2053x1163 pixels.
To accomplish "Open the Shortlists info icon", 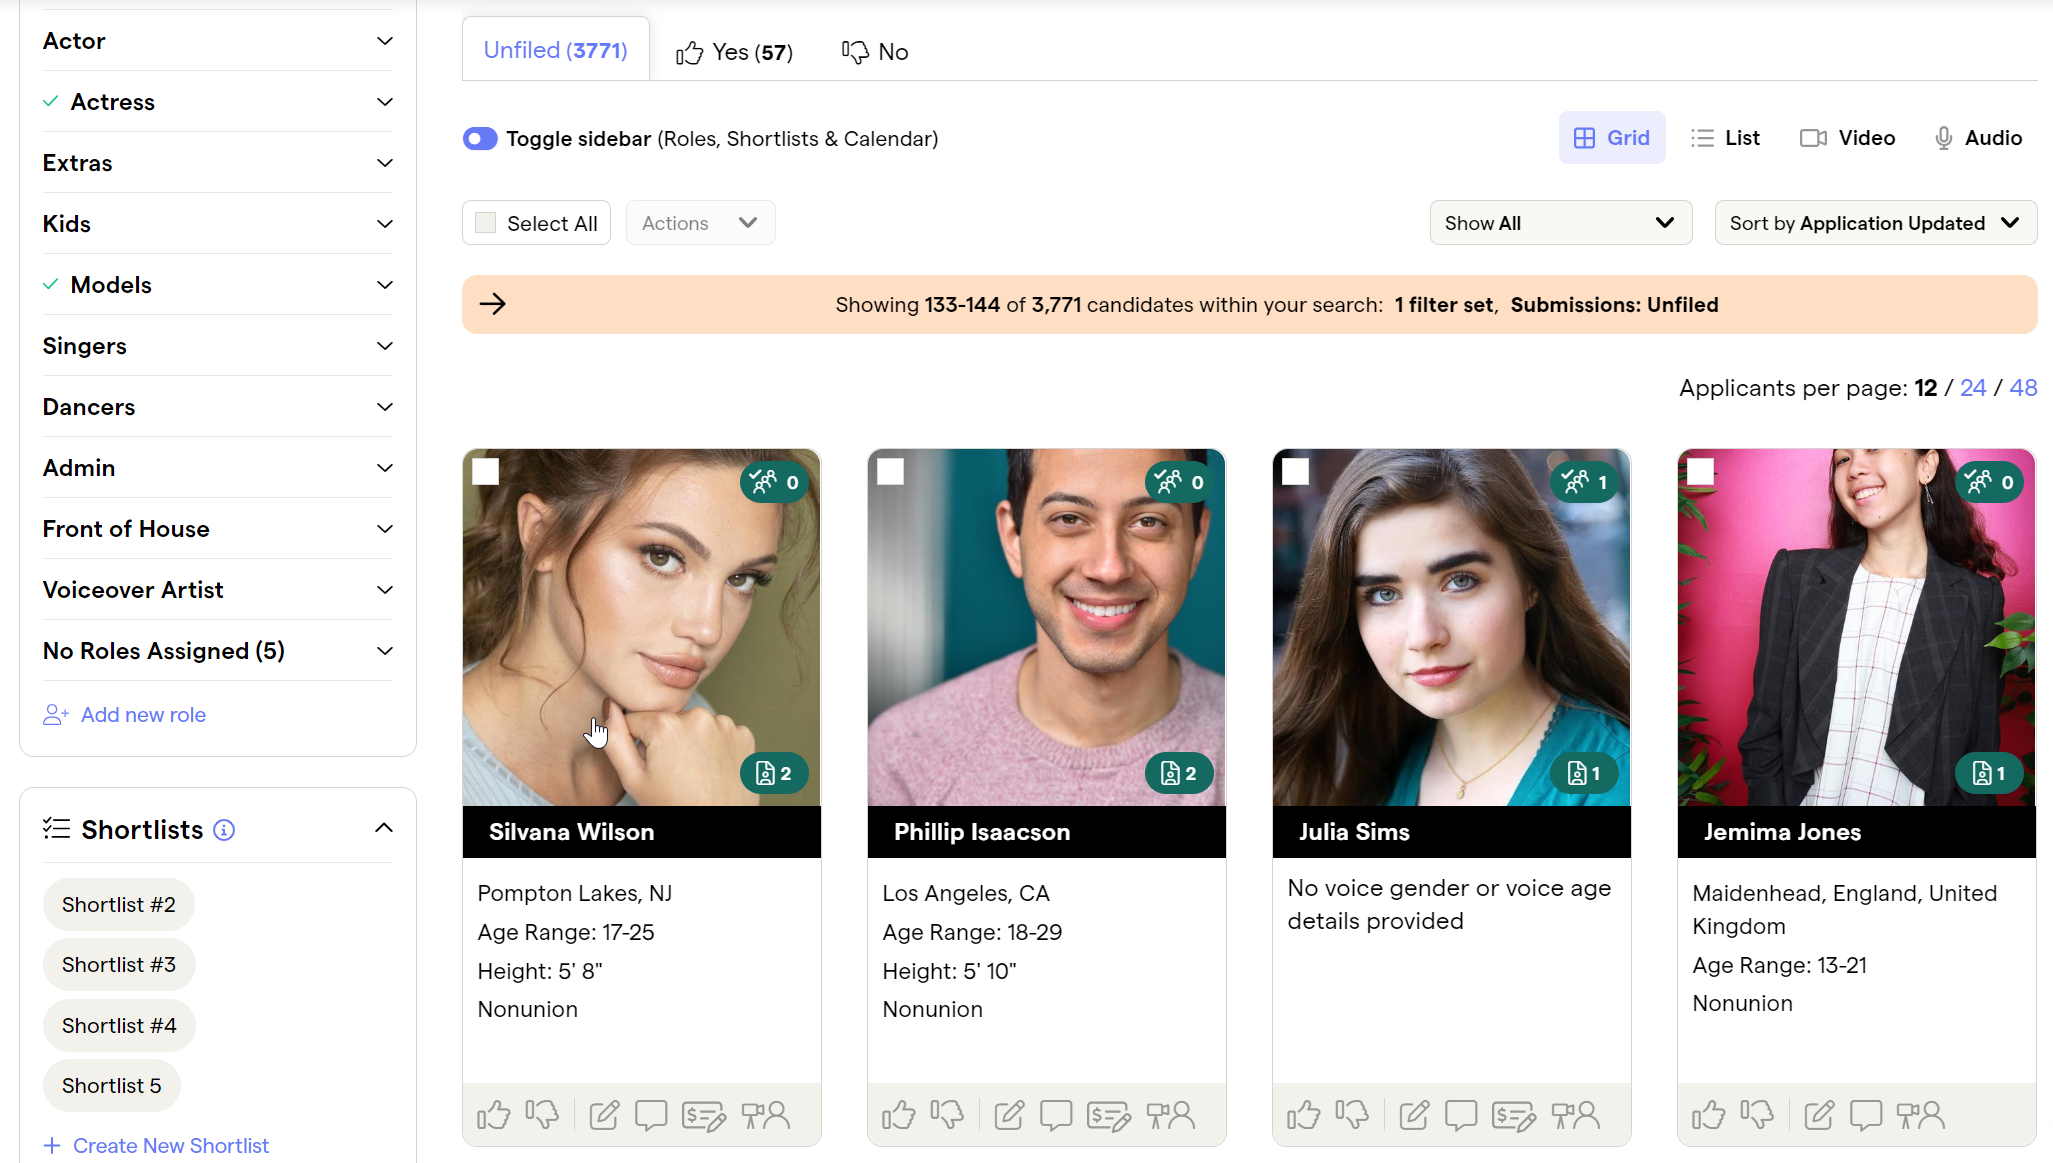I will (x=224, y=830).
